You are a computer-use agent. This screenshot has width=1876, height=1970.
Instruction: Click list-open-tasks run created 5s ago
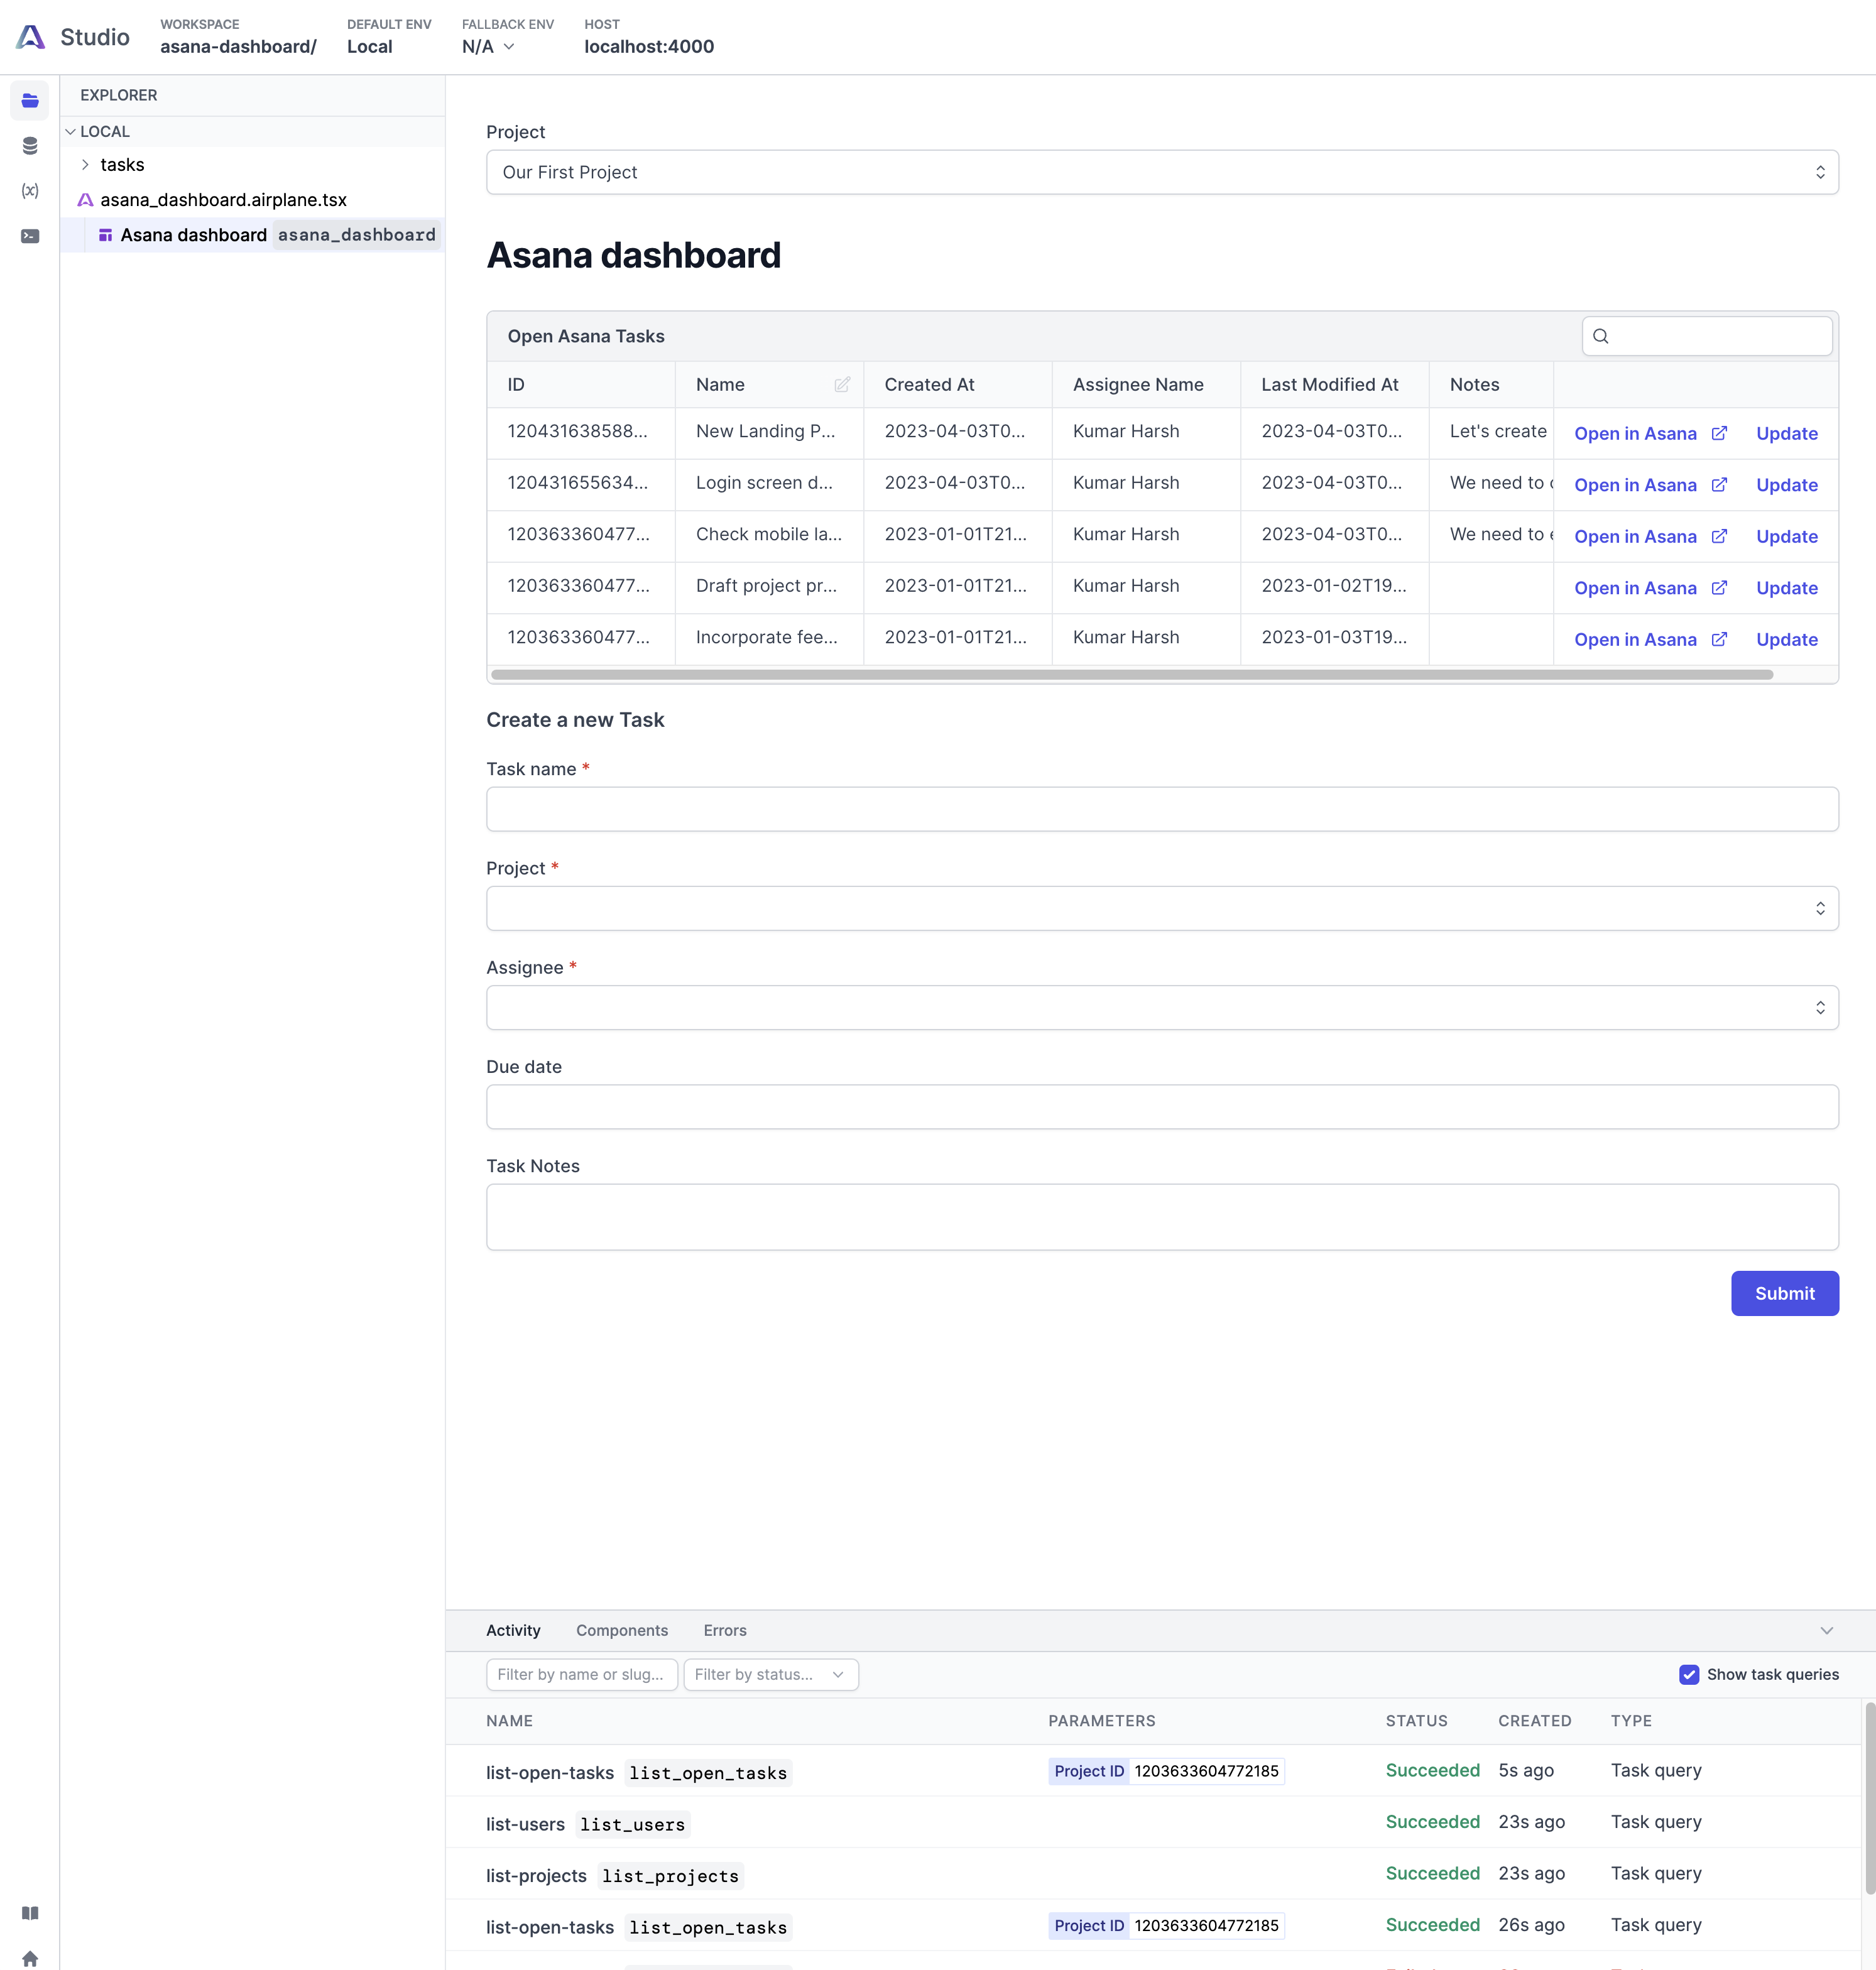coord(1153,1771)
